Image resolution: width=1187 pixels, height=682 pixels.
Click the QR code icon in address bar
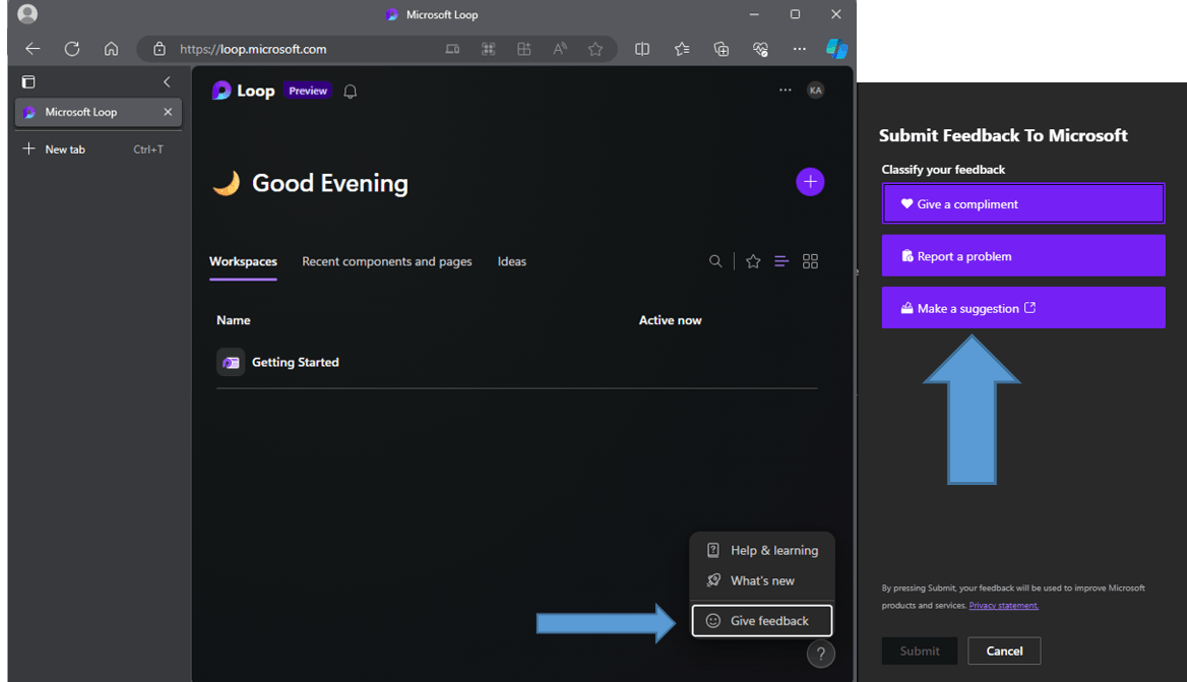click(488, 49)
